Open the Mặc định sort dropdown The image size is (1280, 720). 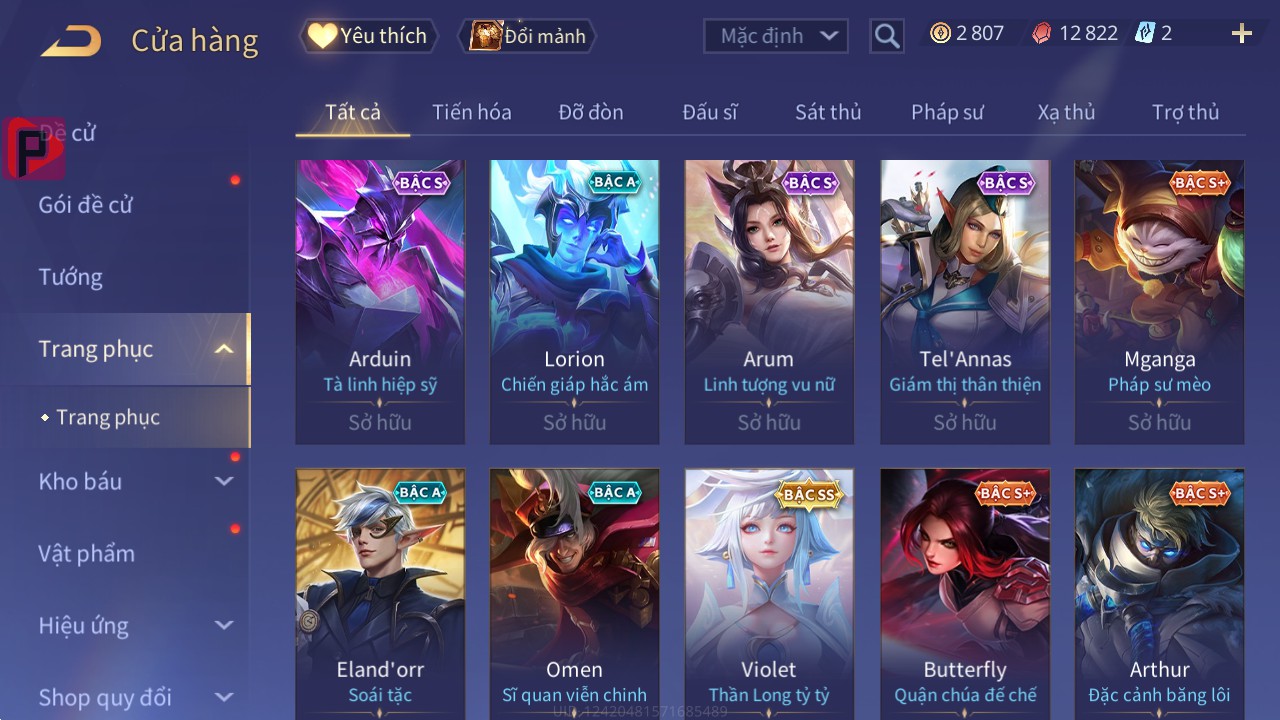click(776, 36)
